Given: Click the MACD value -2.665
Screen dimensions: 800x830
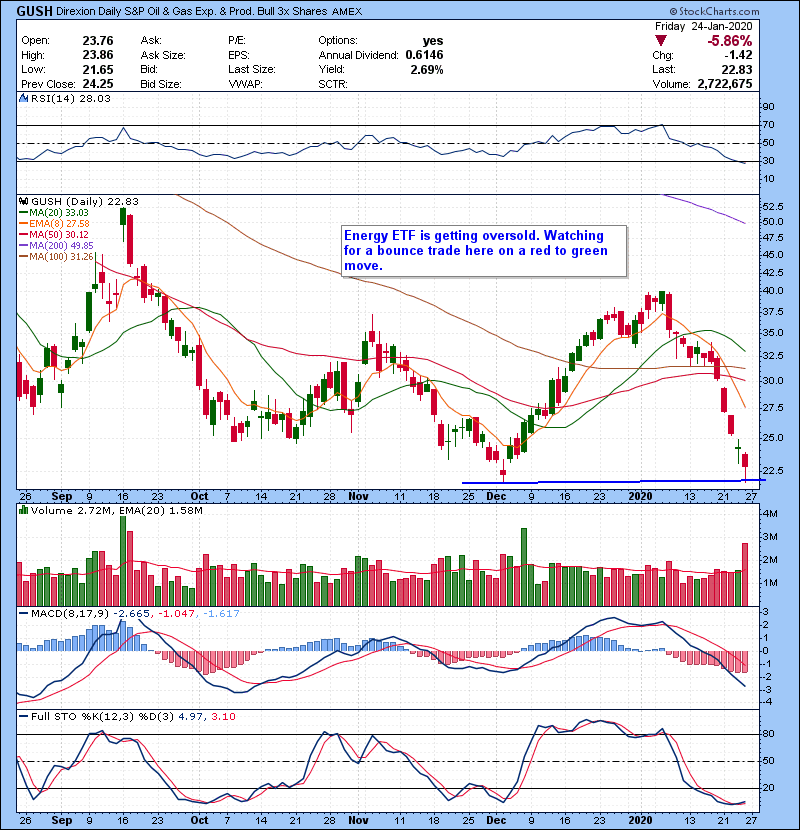Looking at the screenshot, I should tap(131, 614).
